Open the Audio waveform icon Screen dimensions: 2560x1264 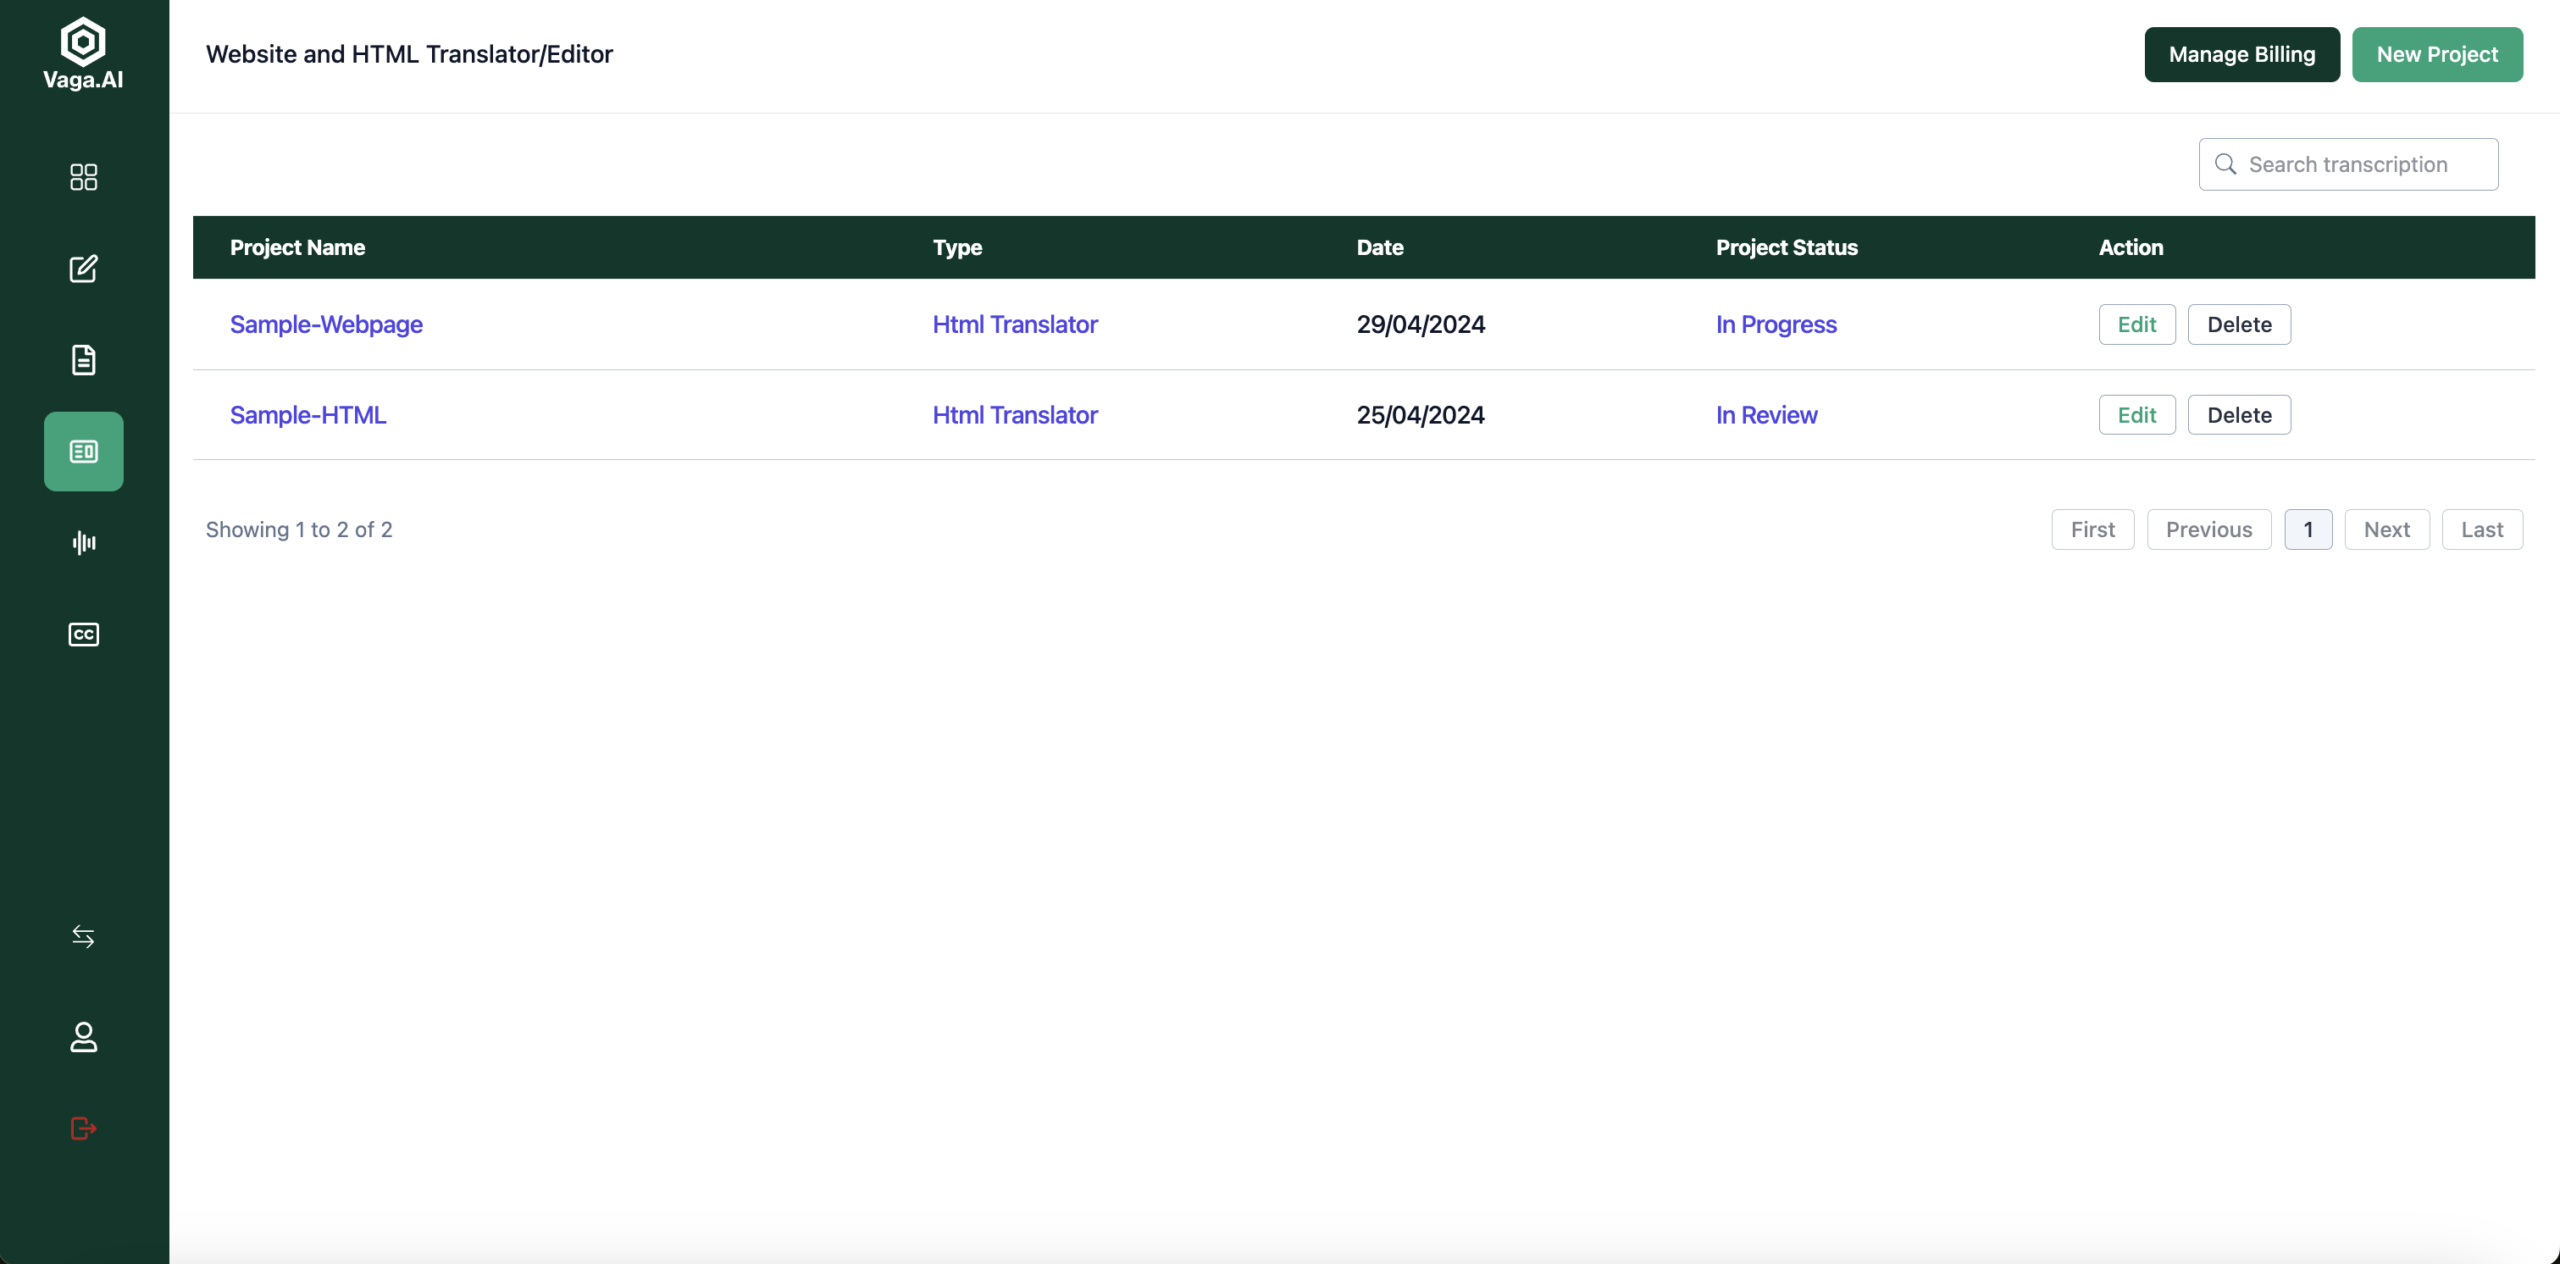point(83,542)
